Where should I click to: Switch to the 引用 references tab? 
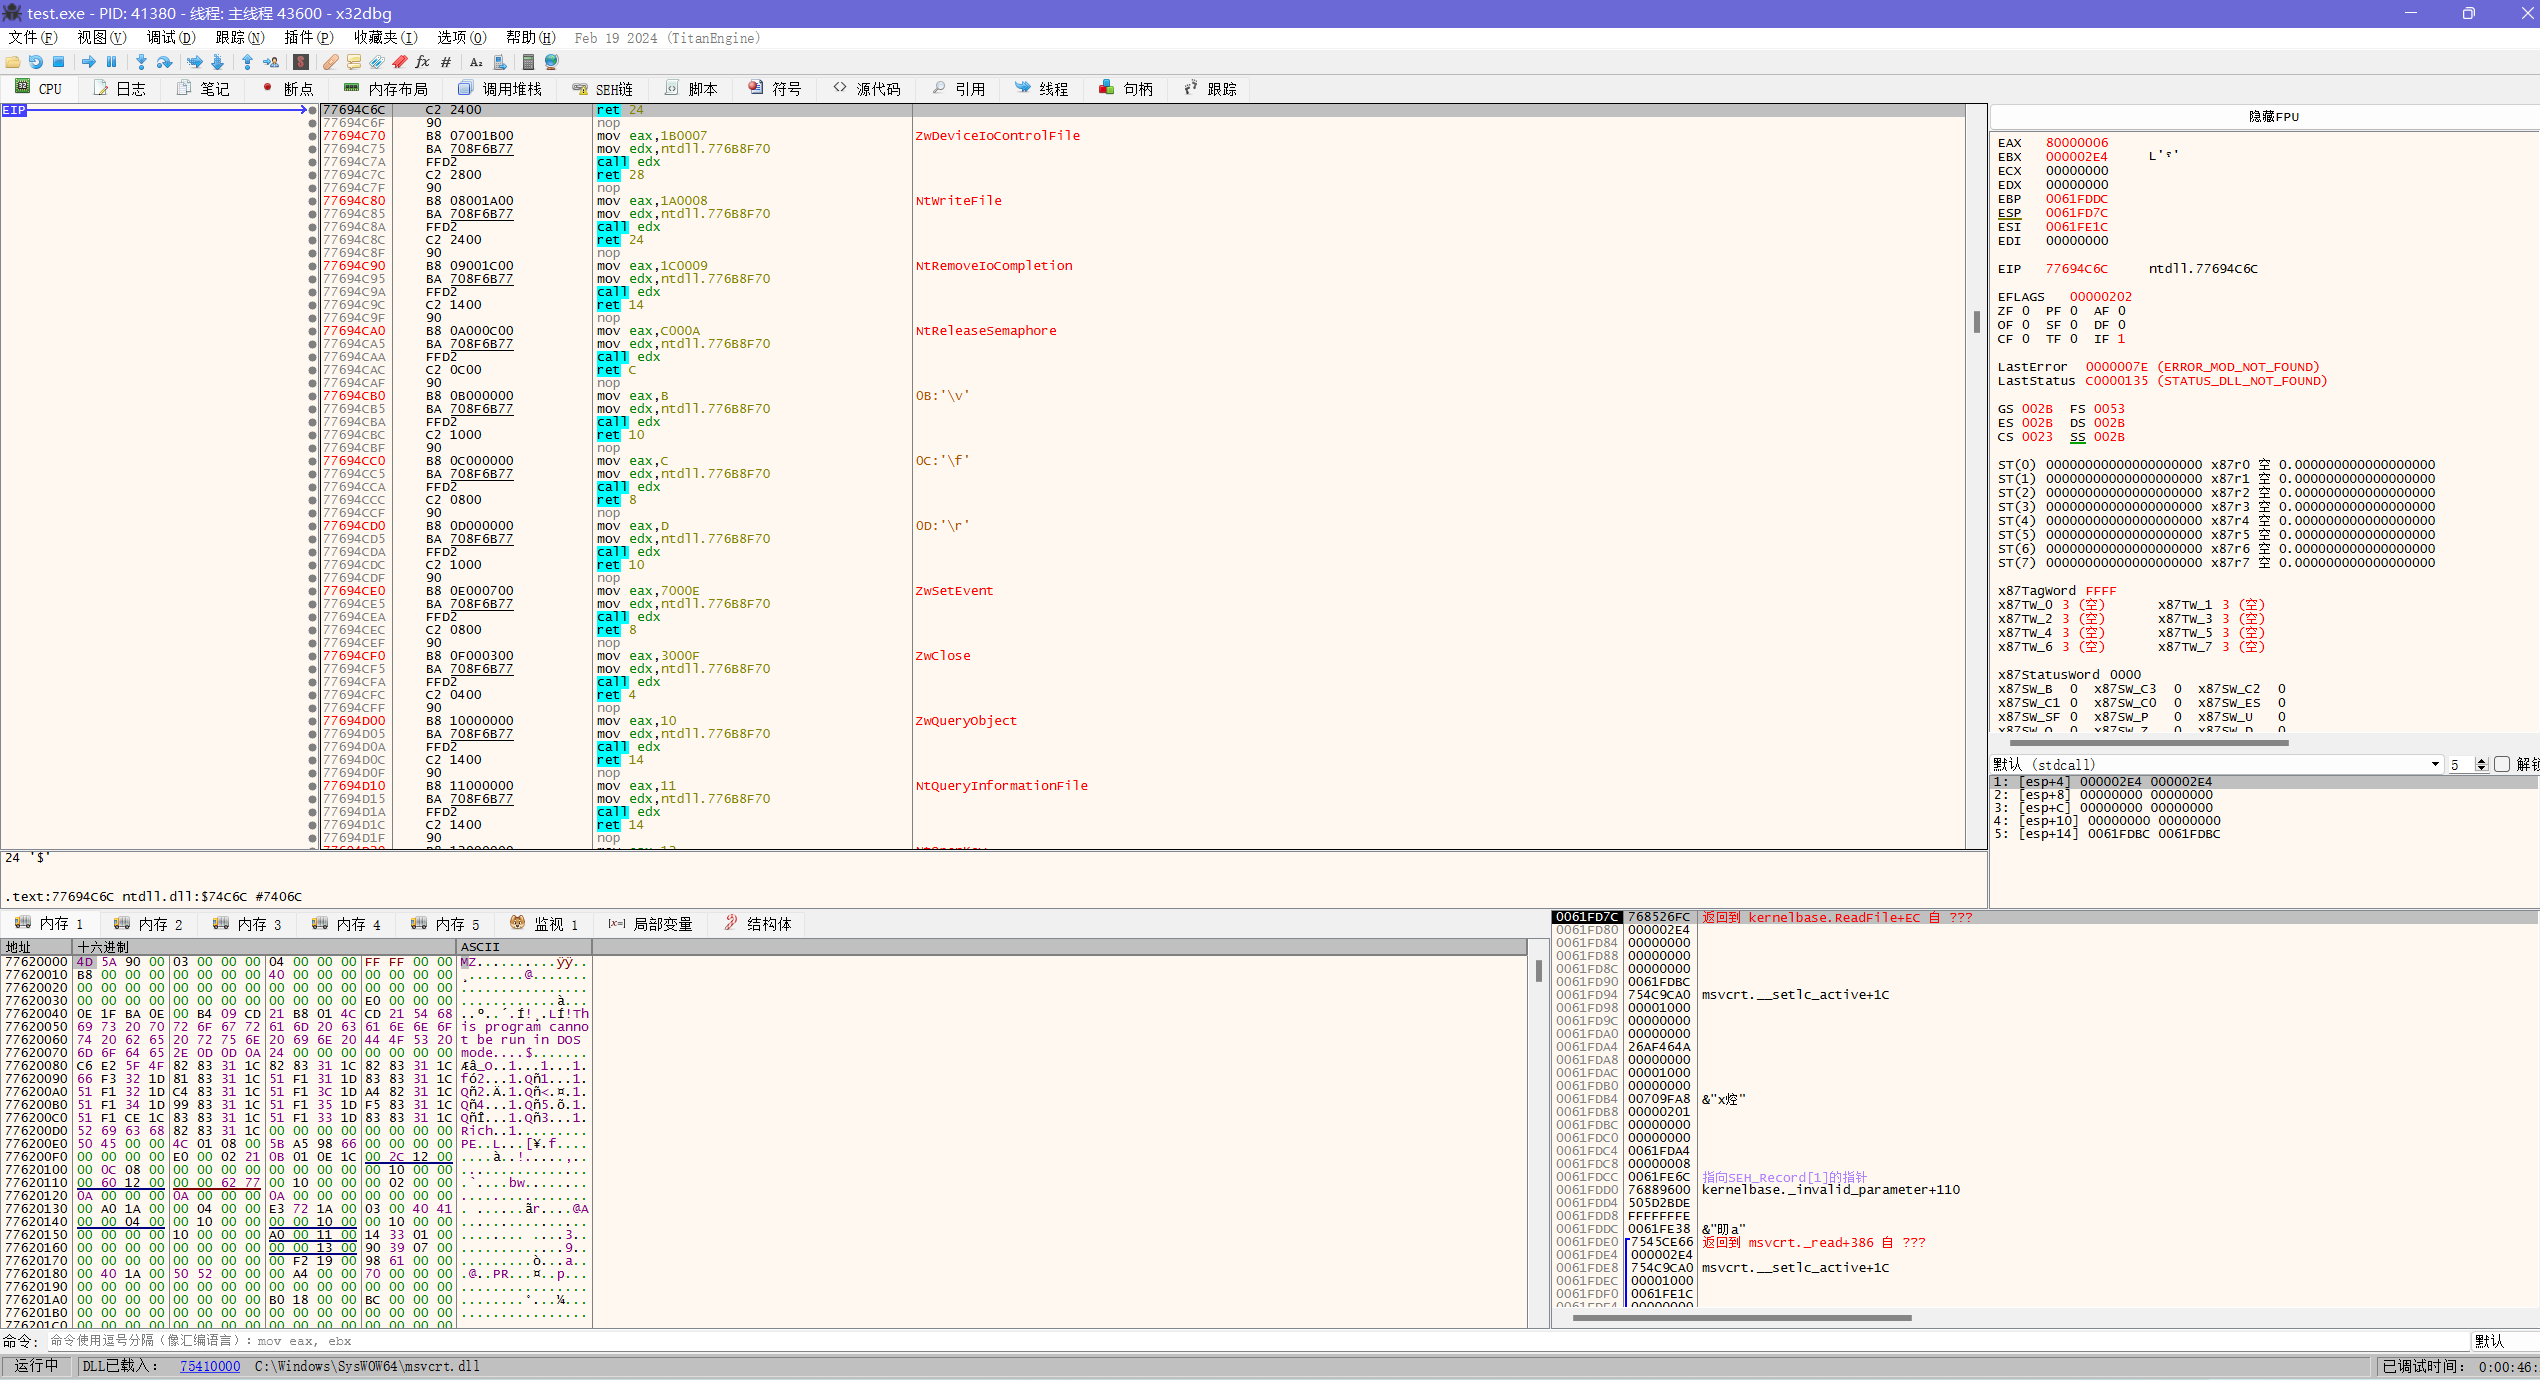(958, 89)
